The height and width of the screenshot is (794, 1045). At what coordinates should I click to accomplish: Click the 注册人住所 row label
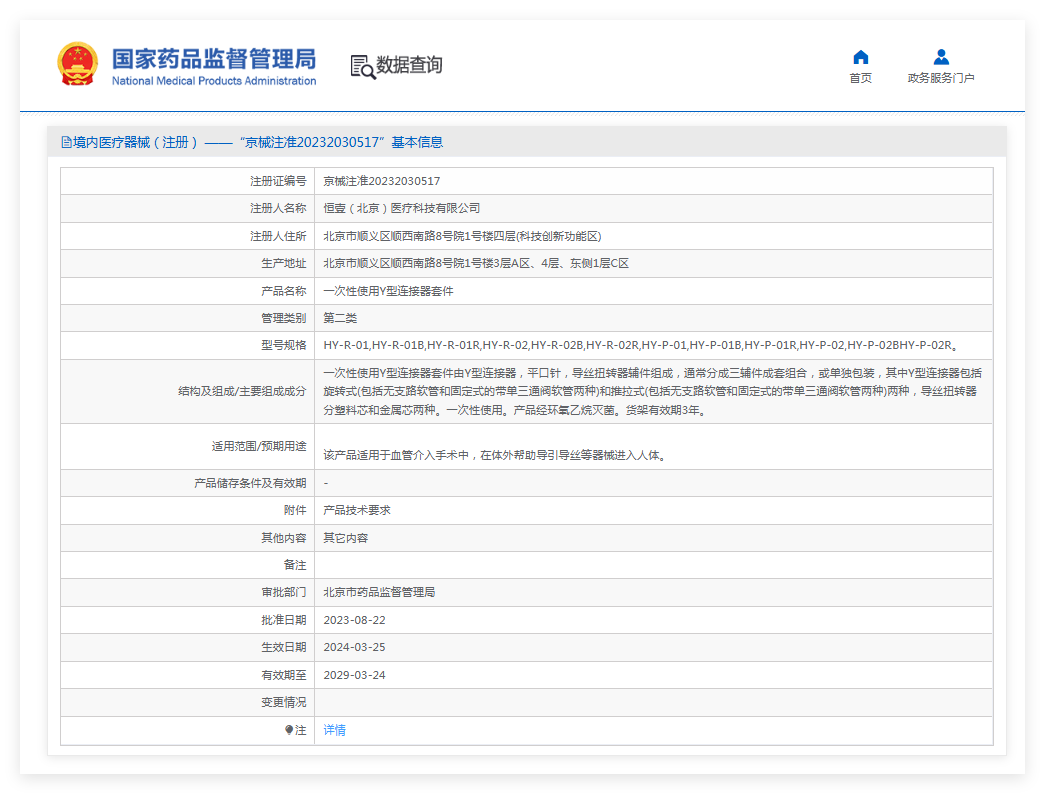pos(278,236)
